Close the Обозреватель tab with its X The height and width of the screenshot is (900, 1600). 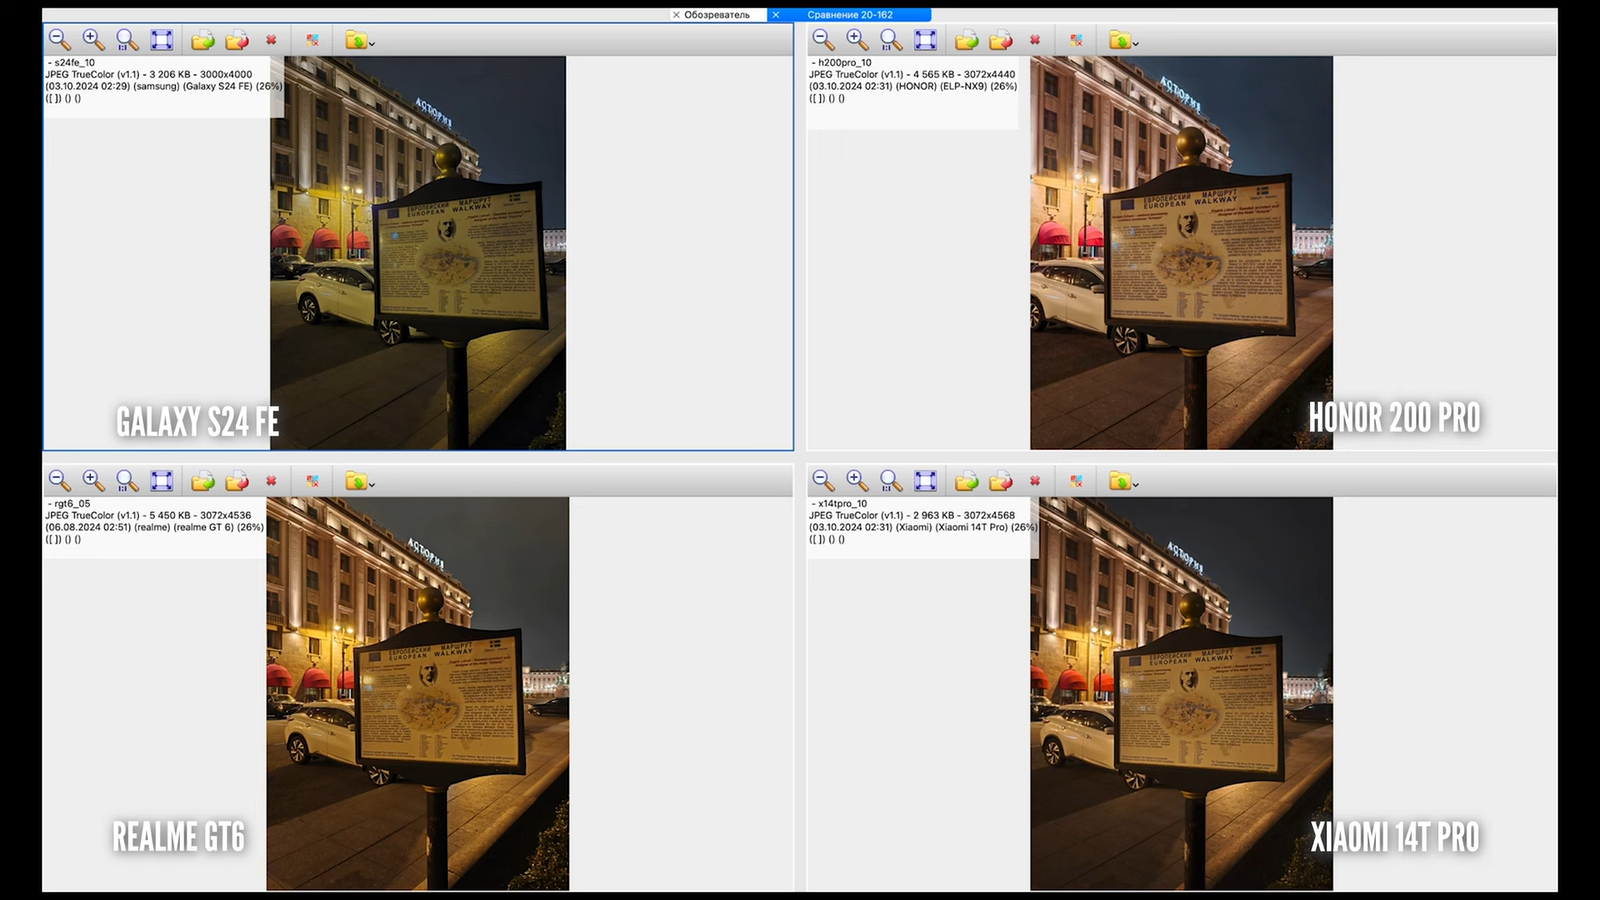click(x=676, y=15)
